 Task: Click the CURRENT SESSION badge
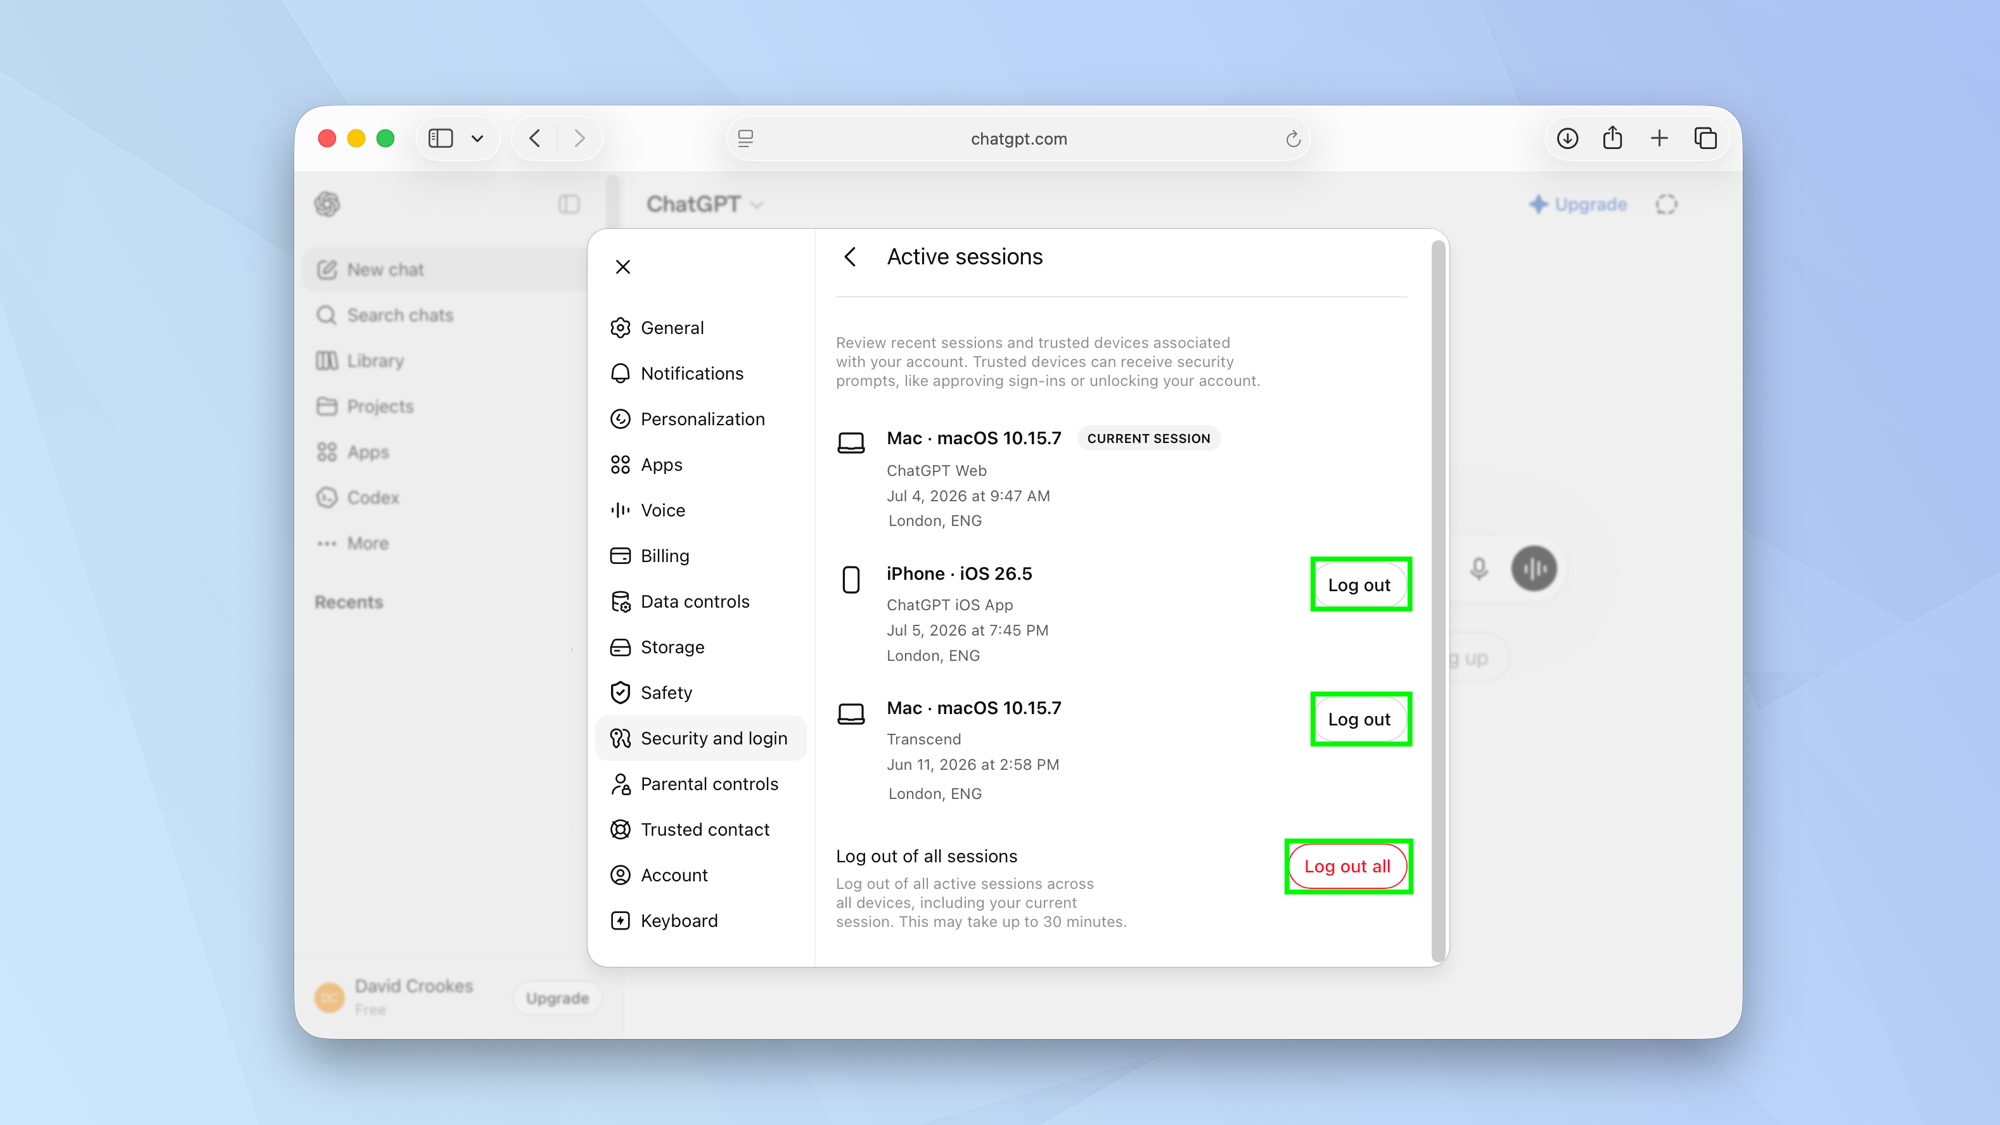point(1148,438)
